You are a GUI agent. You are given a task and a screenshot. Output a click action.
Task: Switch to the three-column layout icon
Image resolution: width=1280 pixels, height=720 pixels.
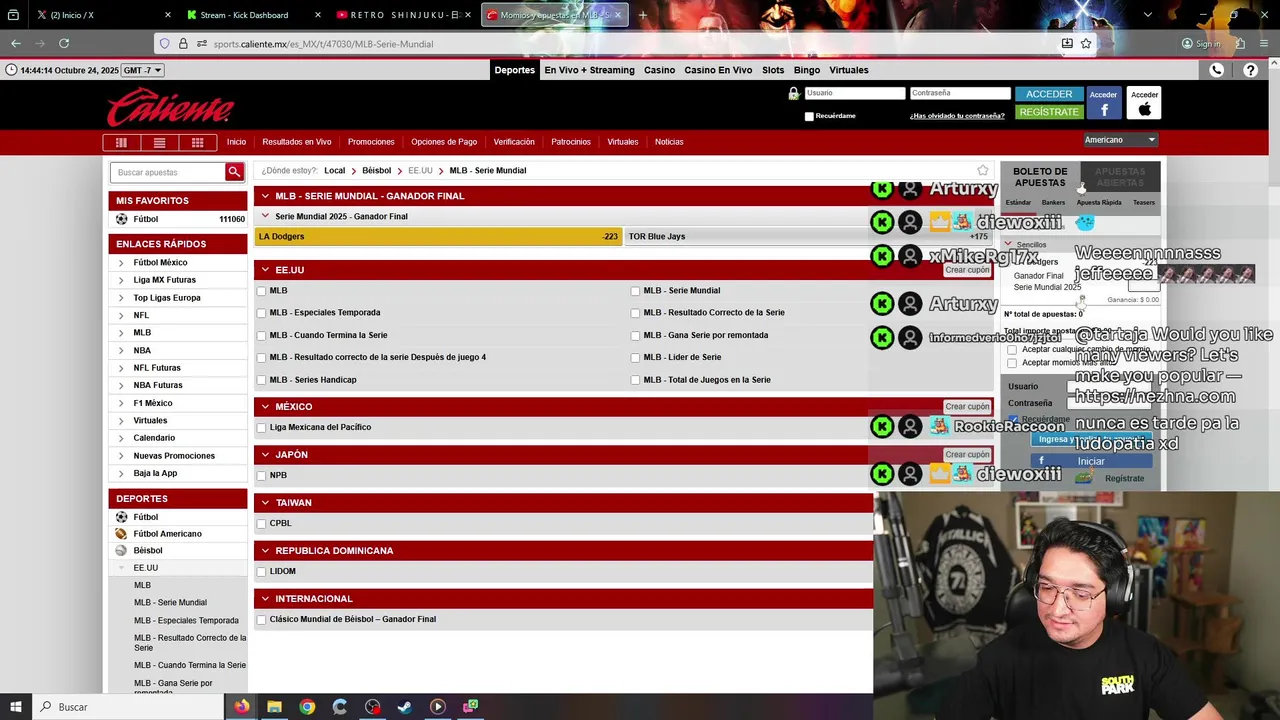coord(121,142)
